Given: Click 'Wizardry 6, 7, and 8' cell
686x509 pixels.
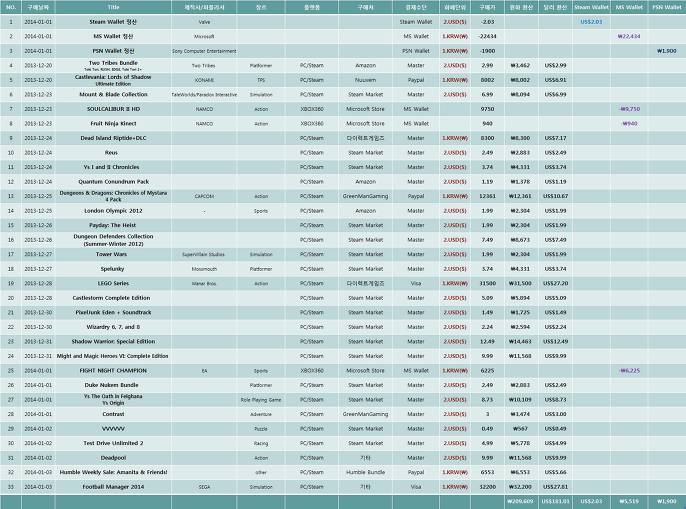Looking at the screenshot, I should (113, 327).
